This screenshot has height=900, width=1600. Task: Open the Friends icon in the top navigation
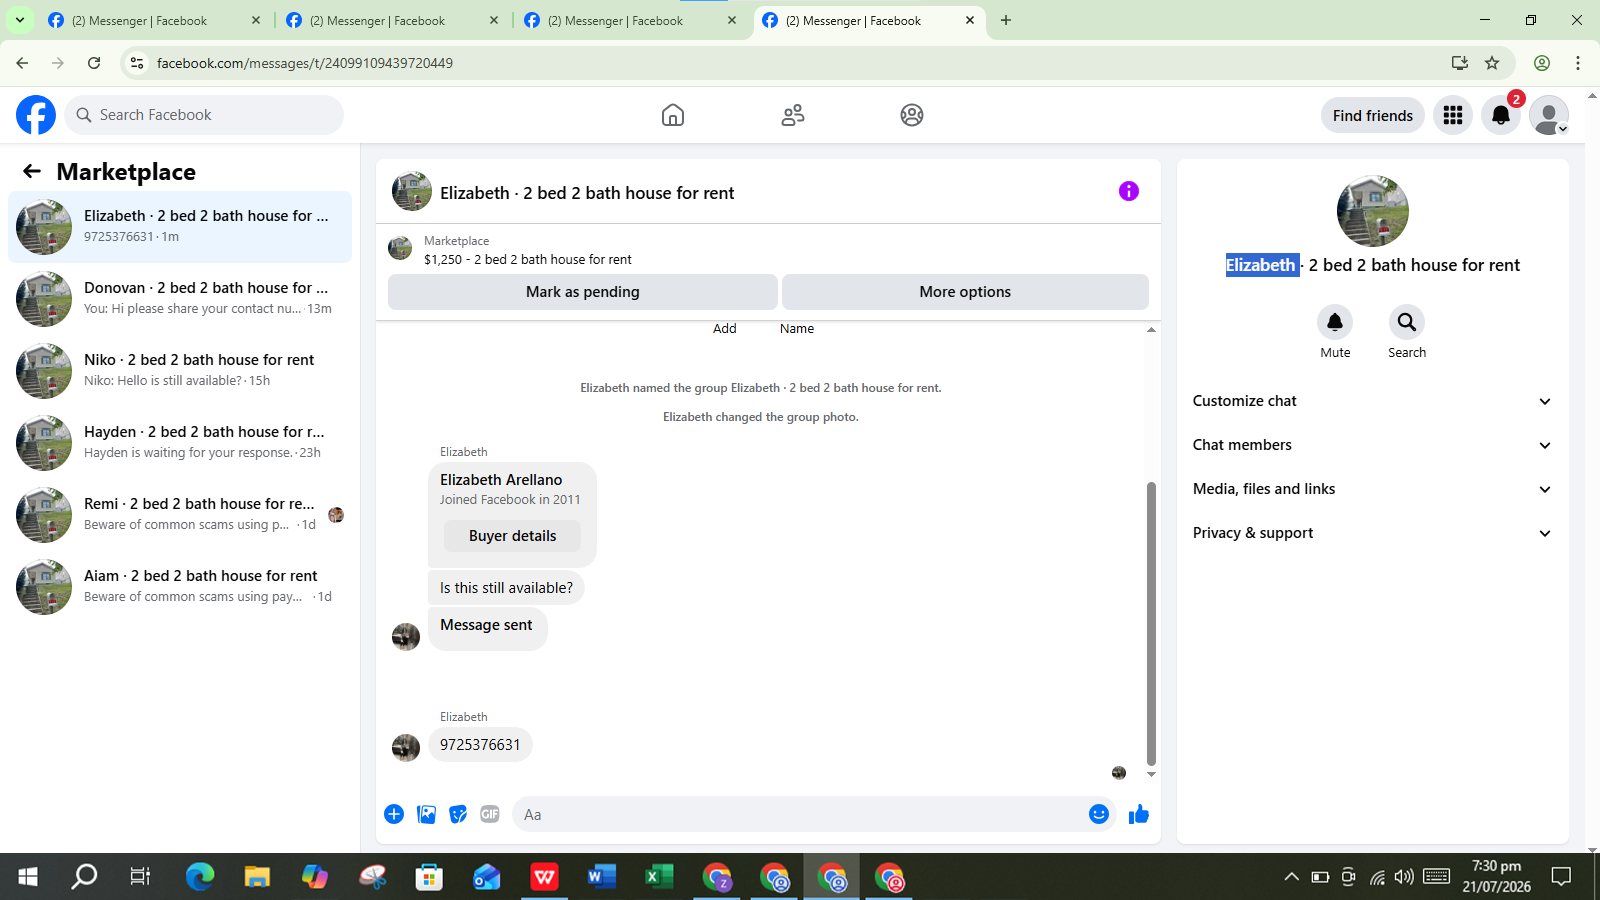[x=793, y=115]
